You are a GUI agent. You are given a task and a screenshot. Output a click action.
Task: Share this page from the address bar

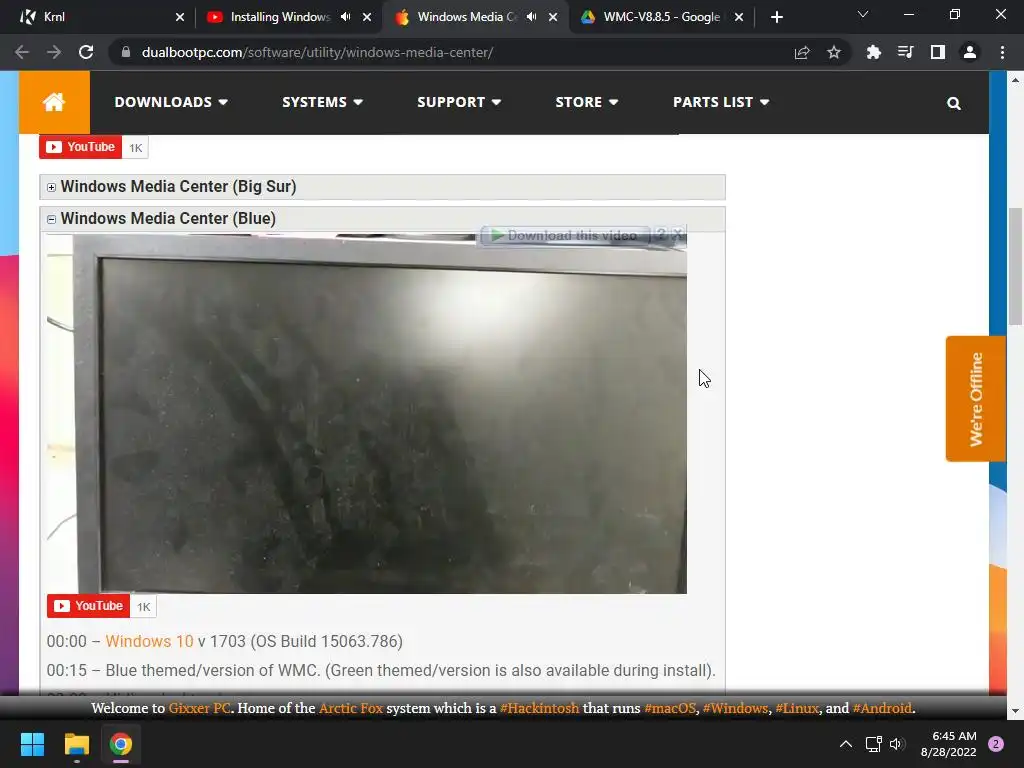pos(802,52)
